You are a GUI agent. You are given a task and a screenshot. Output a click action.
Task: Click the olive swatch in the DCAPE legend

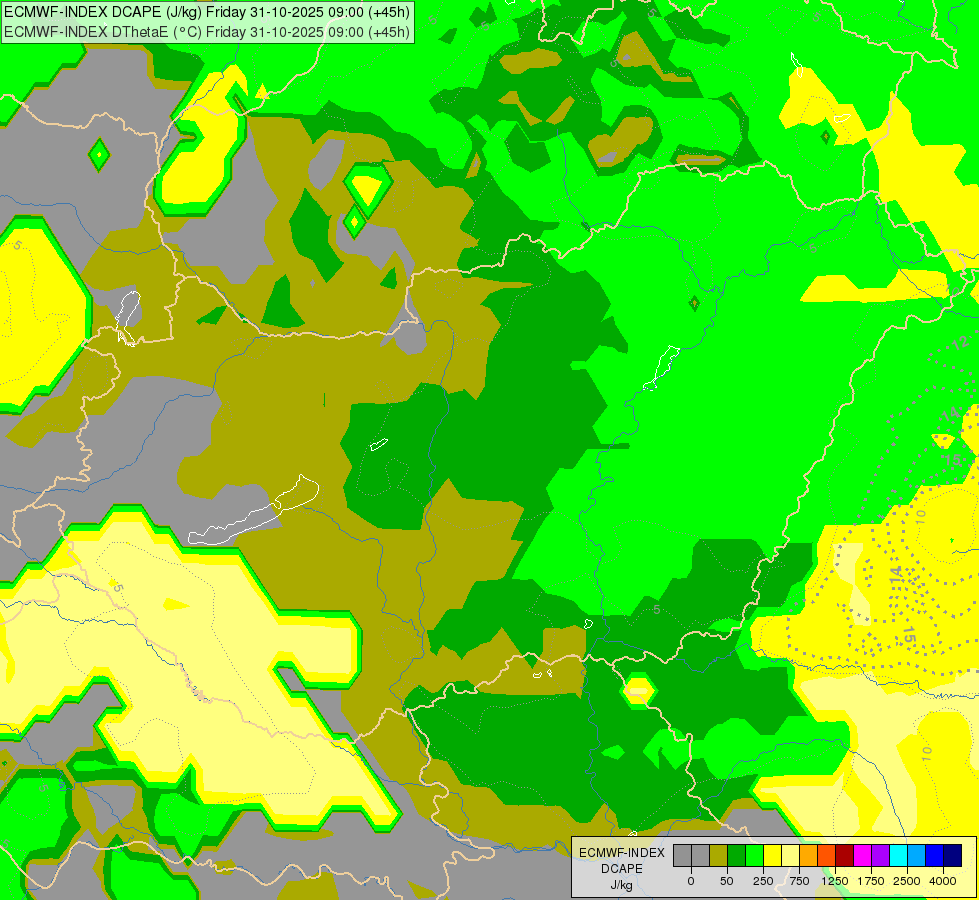pyautogui.click(x=719, y=855)
